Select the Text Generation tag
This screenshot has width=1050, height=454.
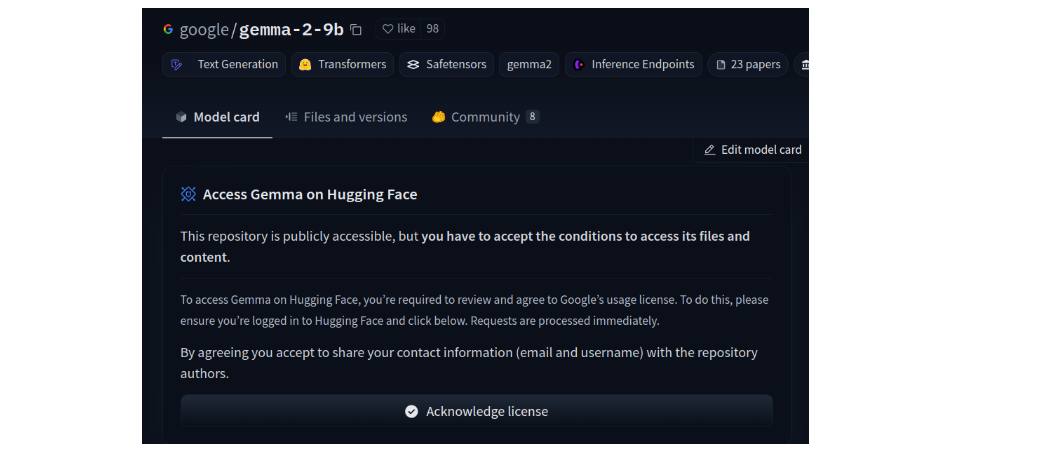224,64
